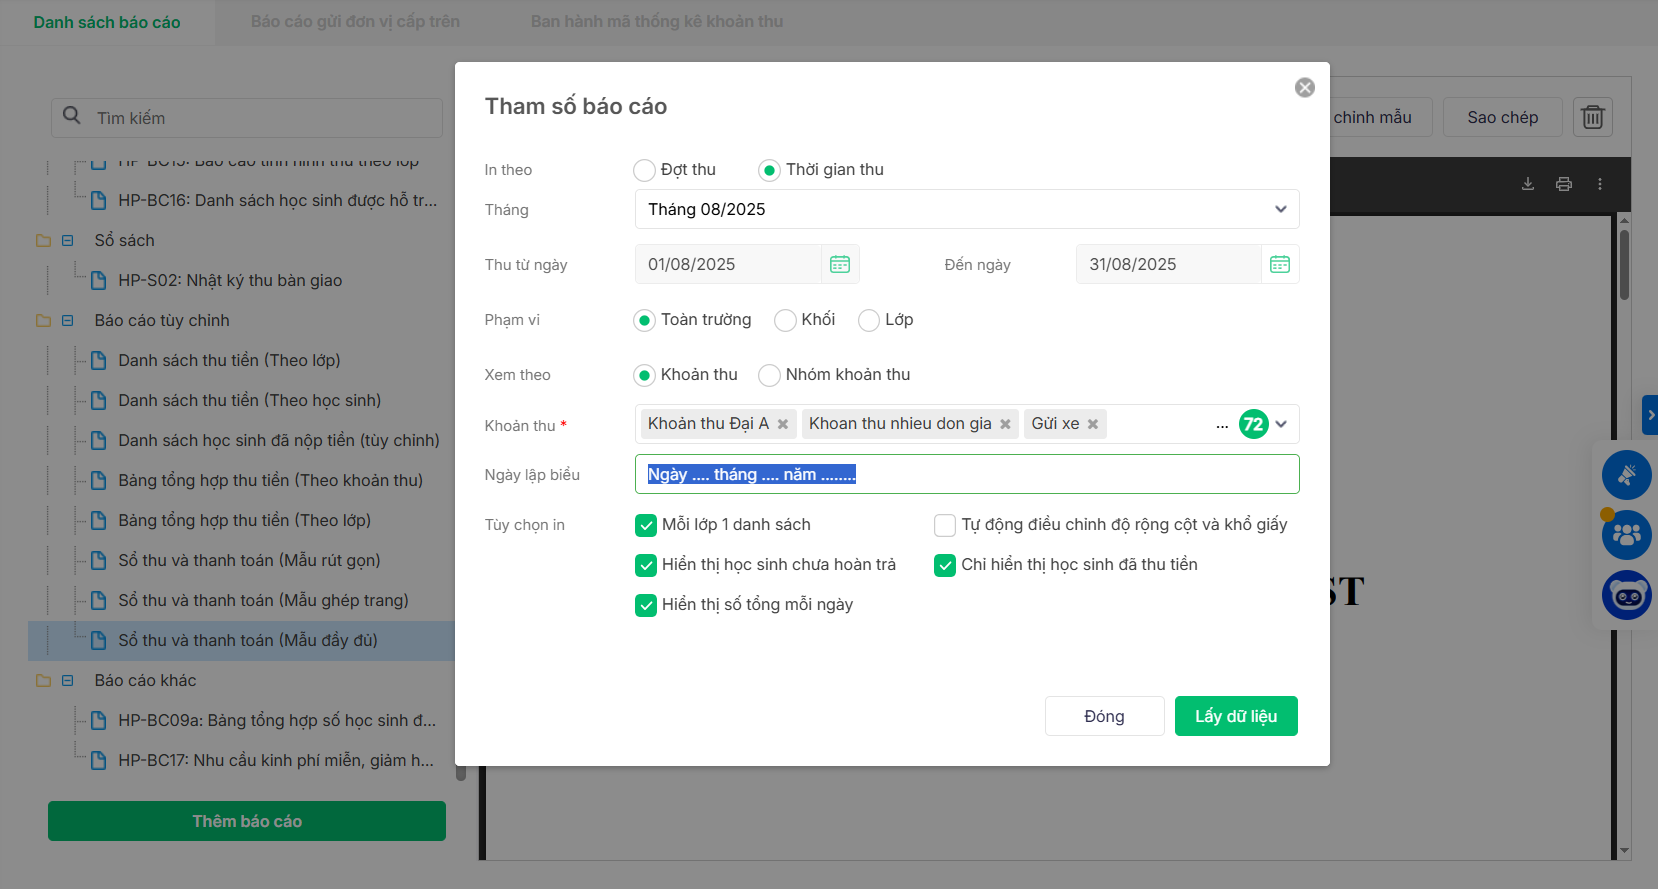The height and width of the screenshot is (889, 1658).
Task: Expand the 'Khoản thu' multi-select dropdown arrow
Action: (x=1281, y=424)
